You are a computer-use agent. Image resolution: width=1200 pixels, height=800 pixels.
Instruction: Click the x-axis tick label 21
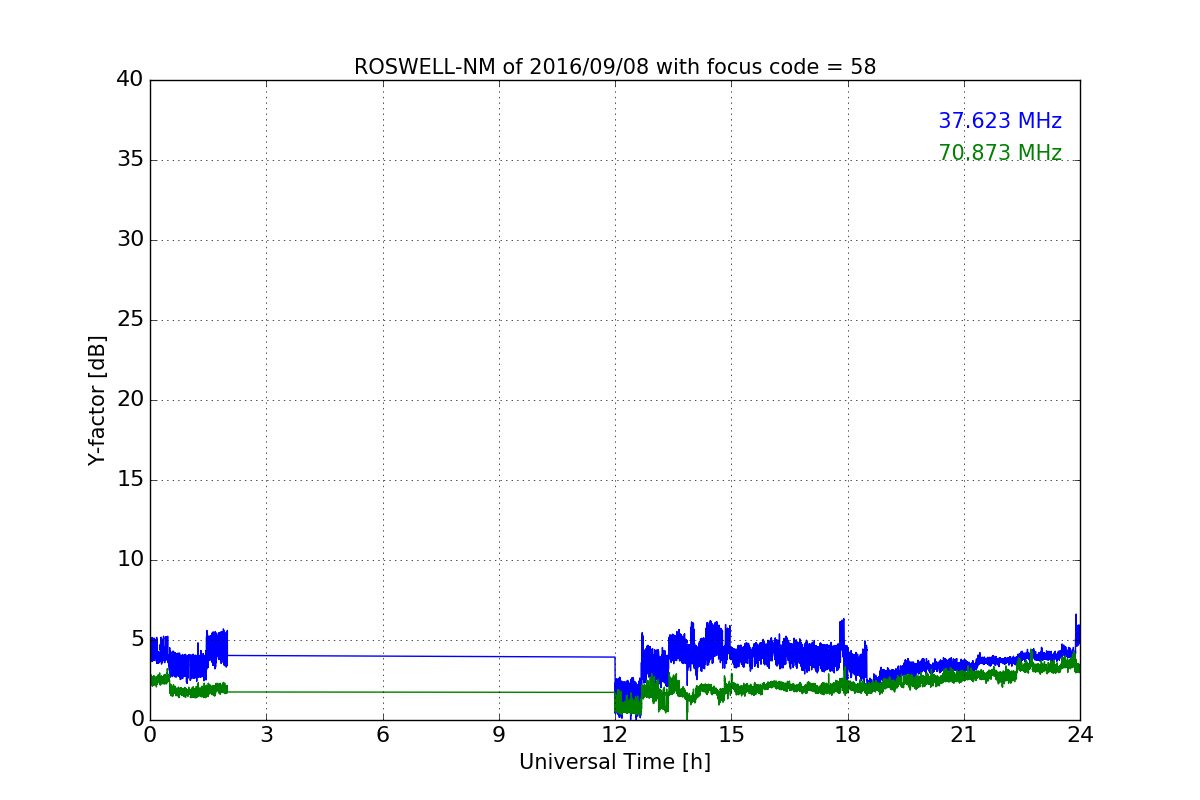click(964, 735)
